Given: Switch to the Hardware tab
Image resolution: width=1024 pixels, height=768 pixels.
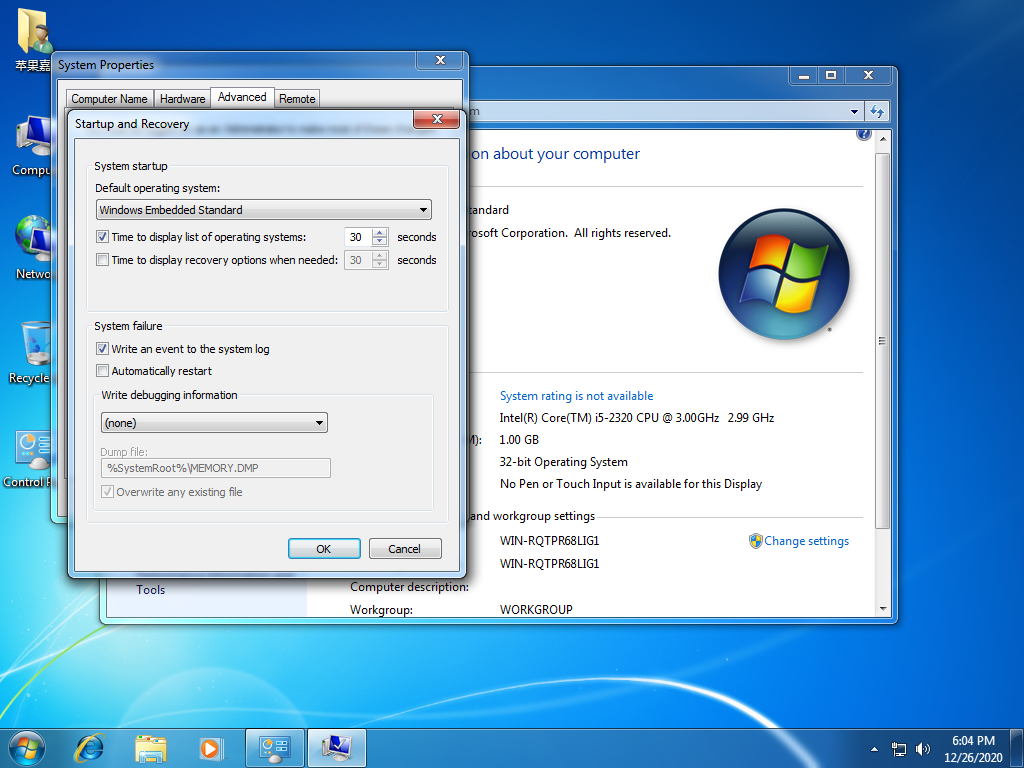Looking at the screenshot, I should [182, 98].
